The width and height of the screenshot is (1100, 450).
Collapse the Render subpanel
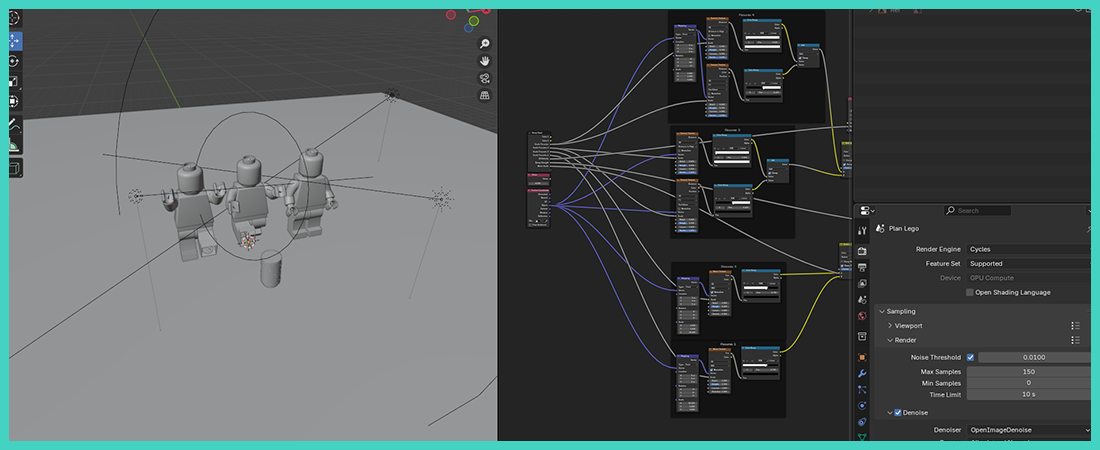pos(890,340)
